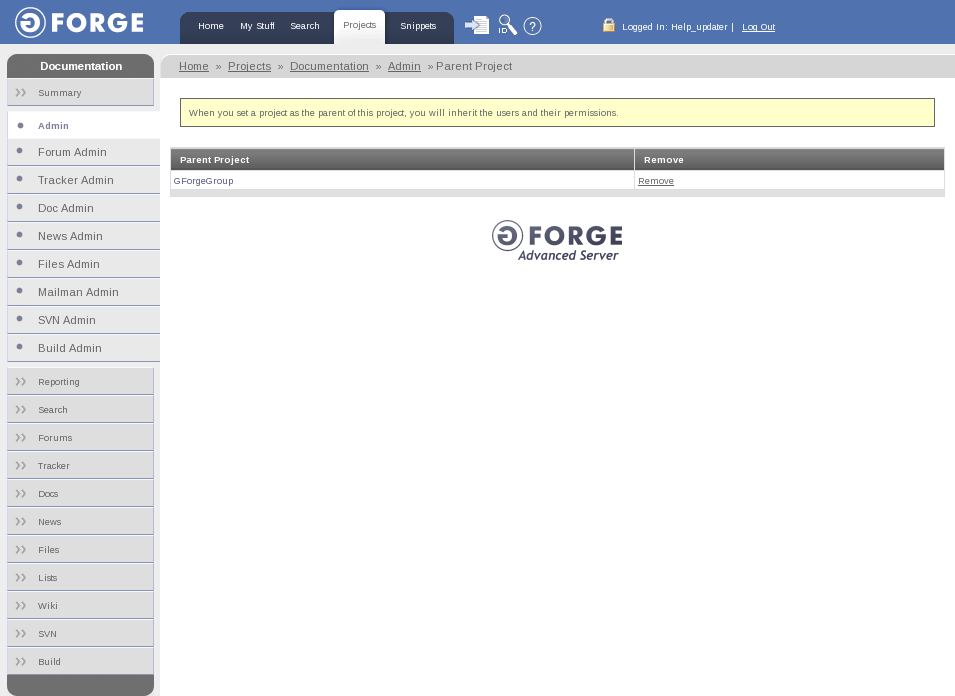The height and width of the screenshot is (696, 955).
Task: Follow the Projects breadcrumb link
Action: pos(249,66)
